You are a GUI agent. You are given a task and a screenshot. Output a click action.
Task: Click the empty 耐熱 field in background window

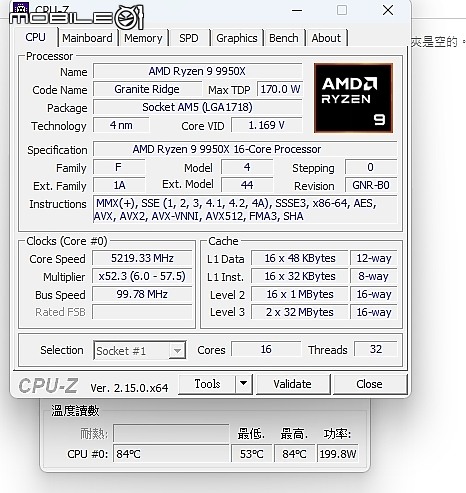coord(171,433)
